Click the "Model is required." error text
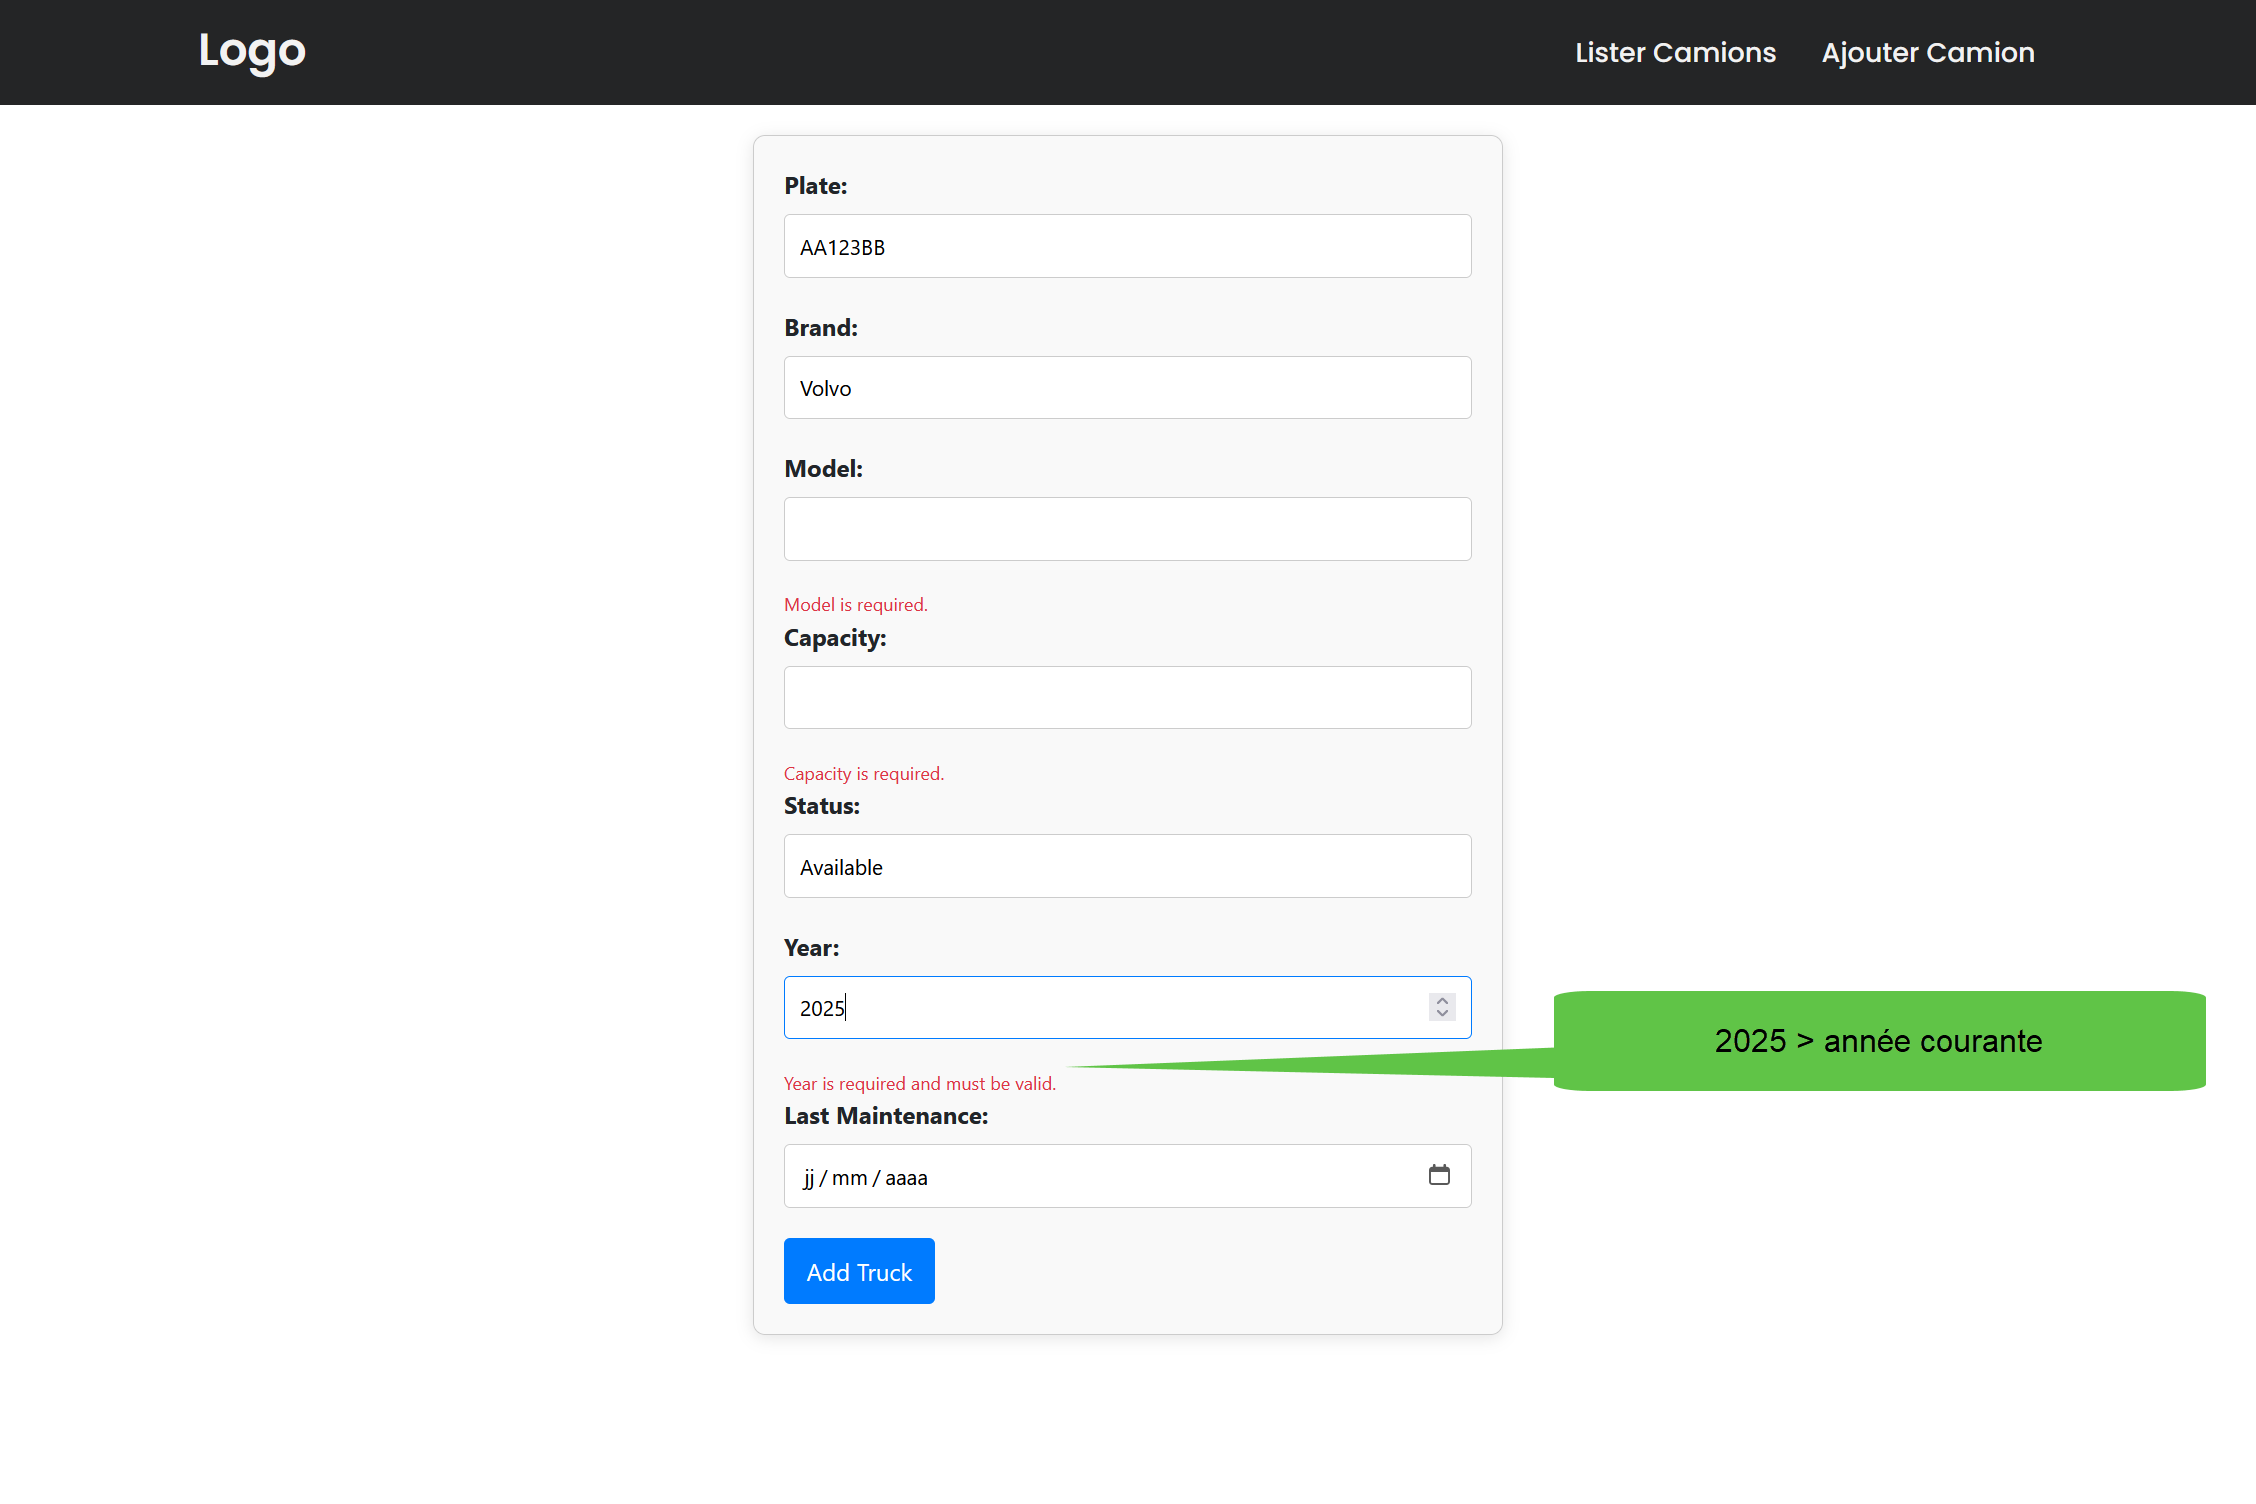This screenshot has width=2256, height=1504. point(856,605)
